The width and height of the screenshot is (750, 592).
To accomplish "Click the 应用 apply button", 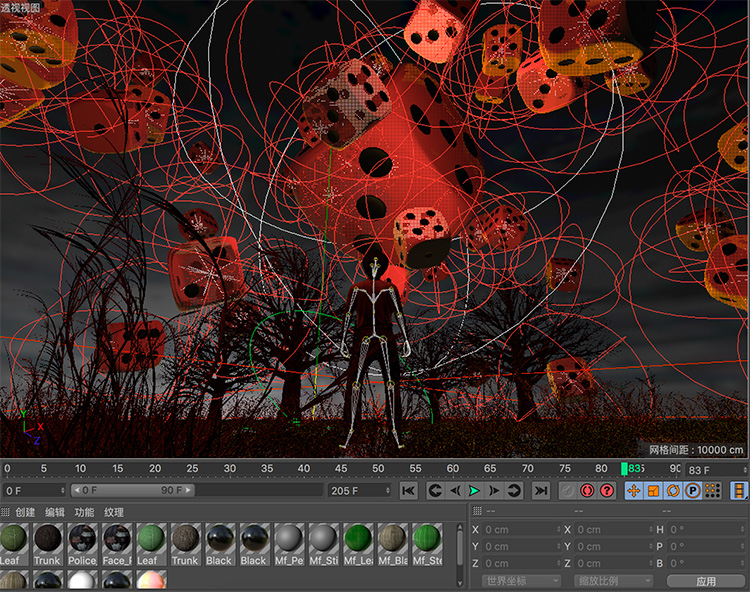I will click(x=706, y=581).
